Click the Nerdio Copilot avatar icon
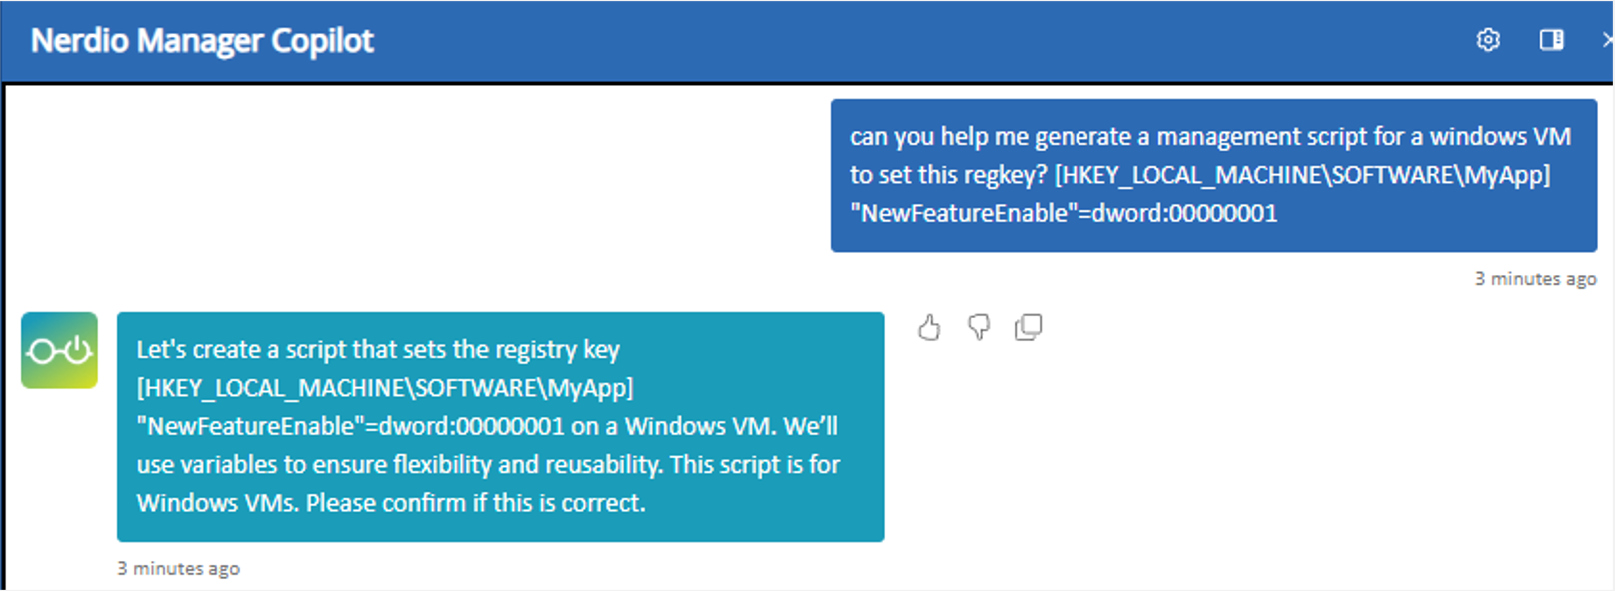The width and height of the screenshot is (1615, 591). tap(59, 350)
